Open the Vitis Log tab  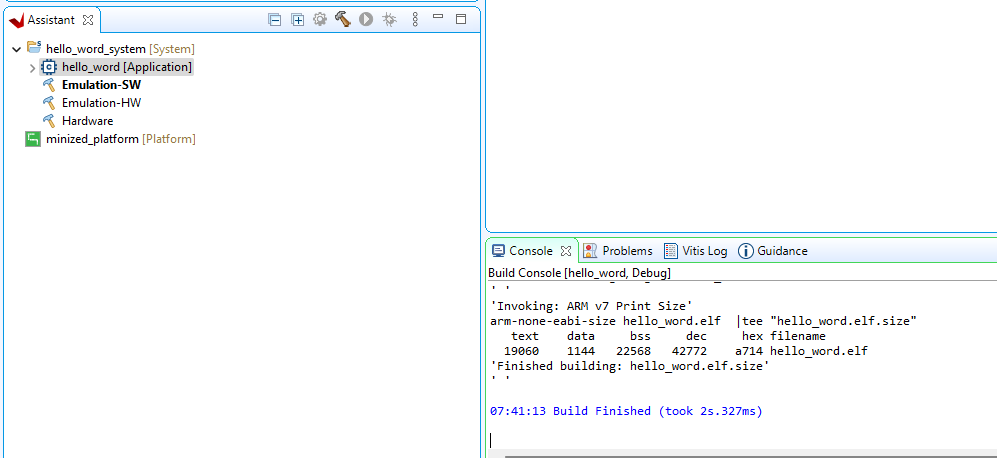coord(705,251)
